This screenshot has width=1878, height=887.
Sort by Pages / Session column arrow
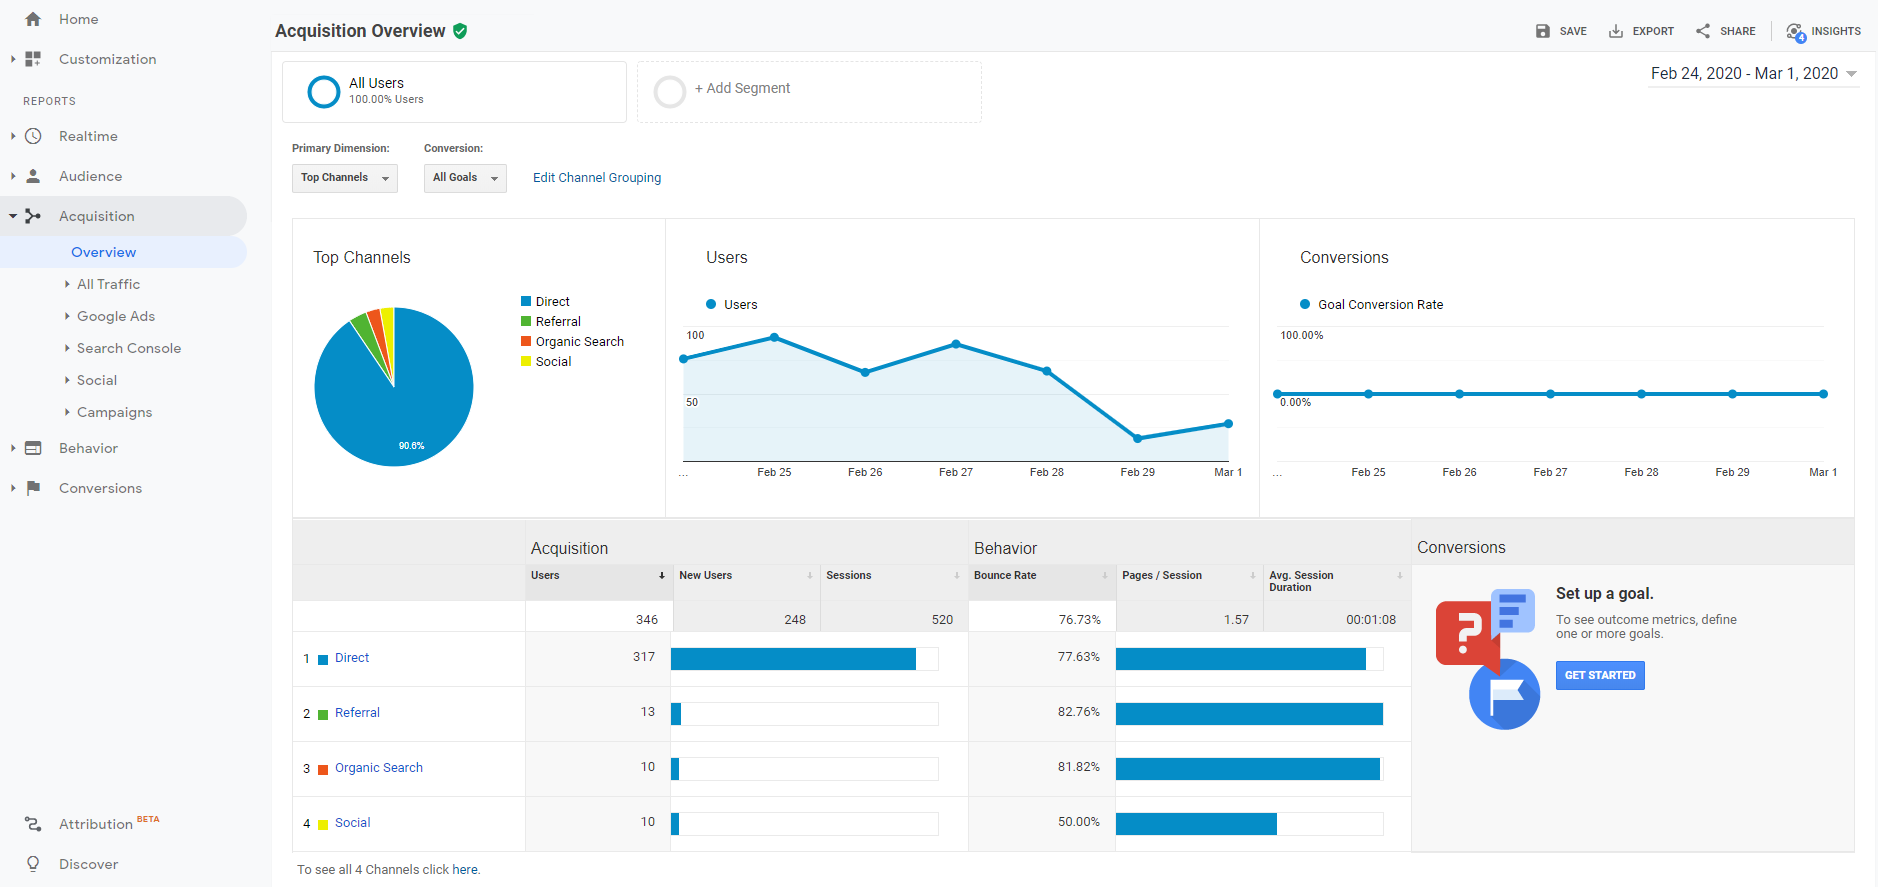(1252, 576)
